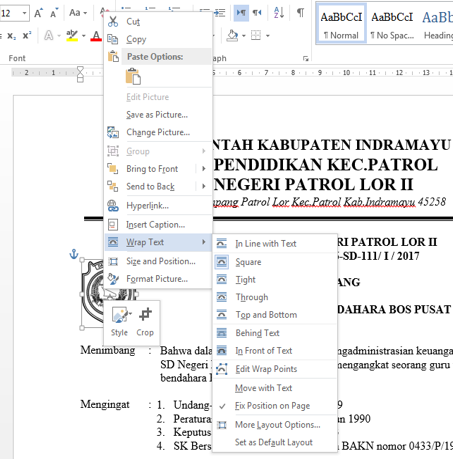The width and height of the screenshot is (453, 459).
Task: Expand the Wrap Text submenu arrow
Action: pos(204,242)
